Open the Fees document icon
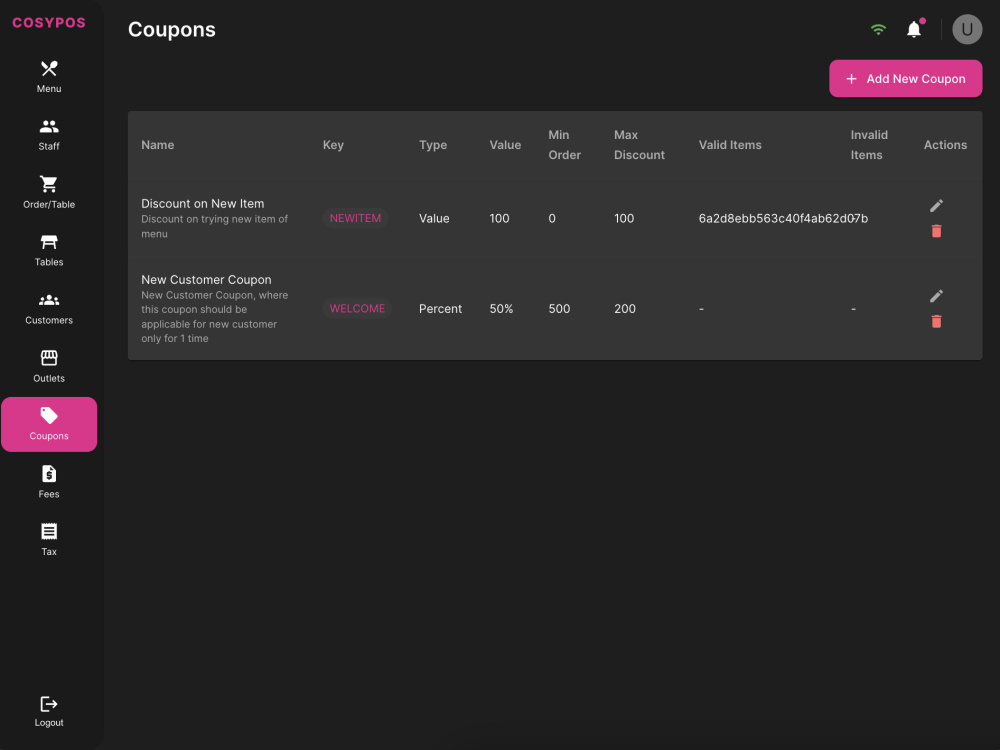Viewport: 1000px width, 750px height. point(49,474)
